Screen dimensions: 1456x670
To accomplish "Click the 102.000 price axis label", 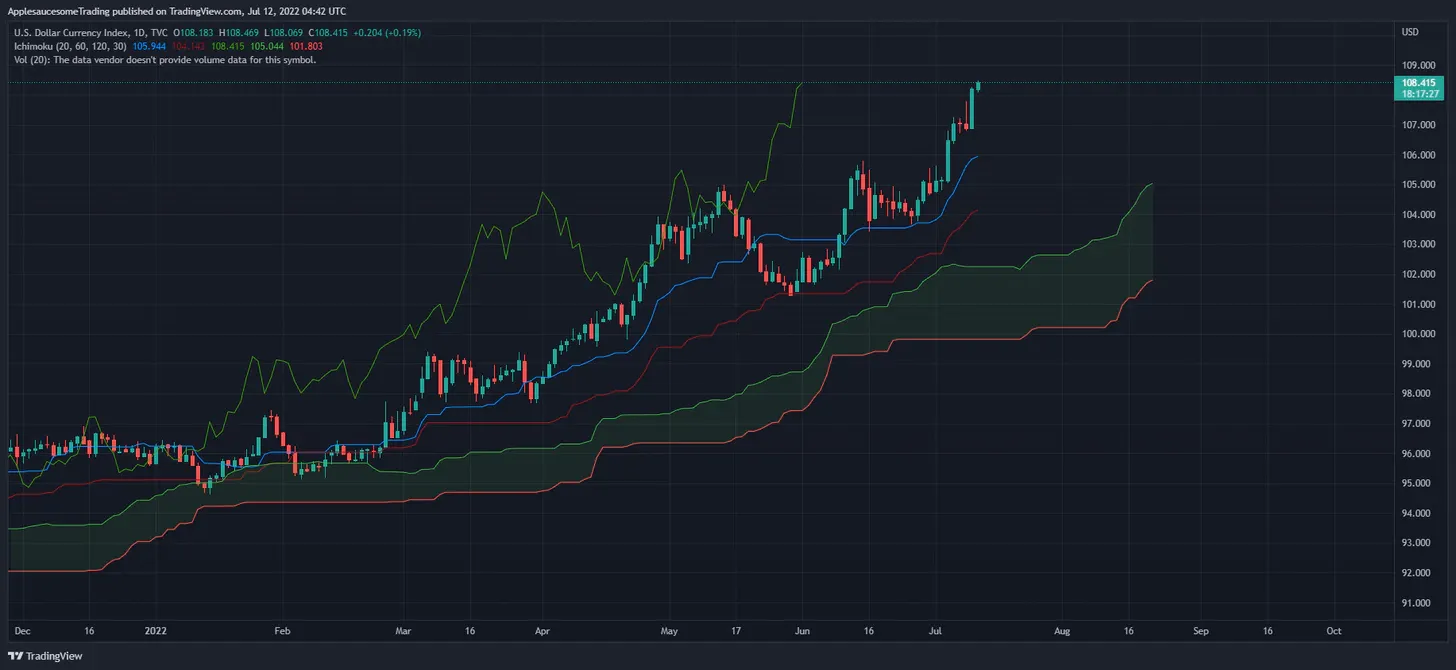I will pyautogui.click(x=1419, y=275).
